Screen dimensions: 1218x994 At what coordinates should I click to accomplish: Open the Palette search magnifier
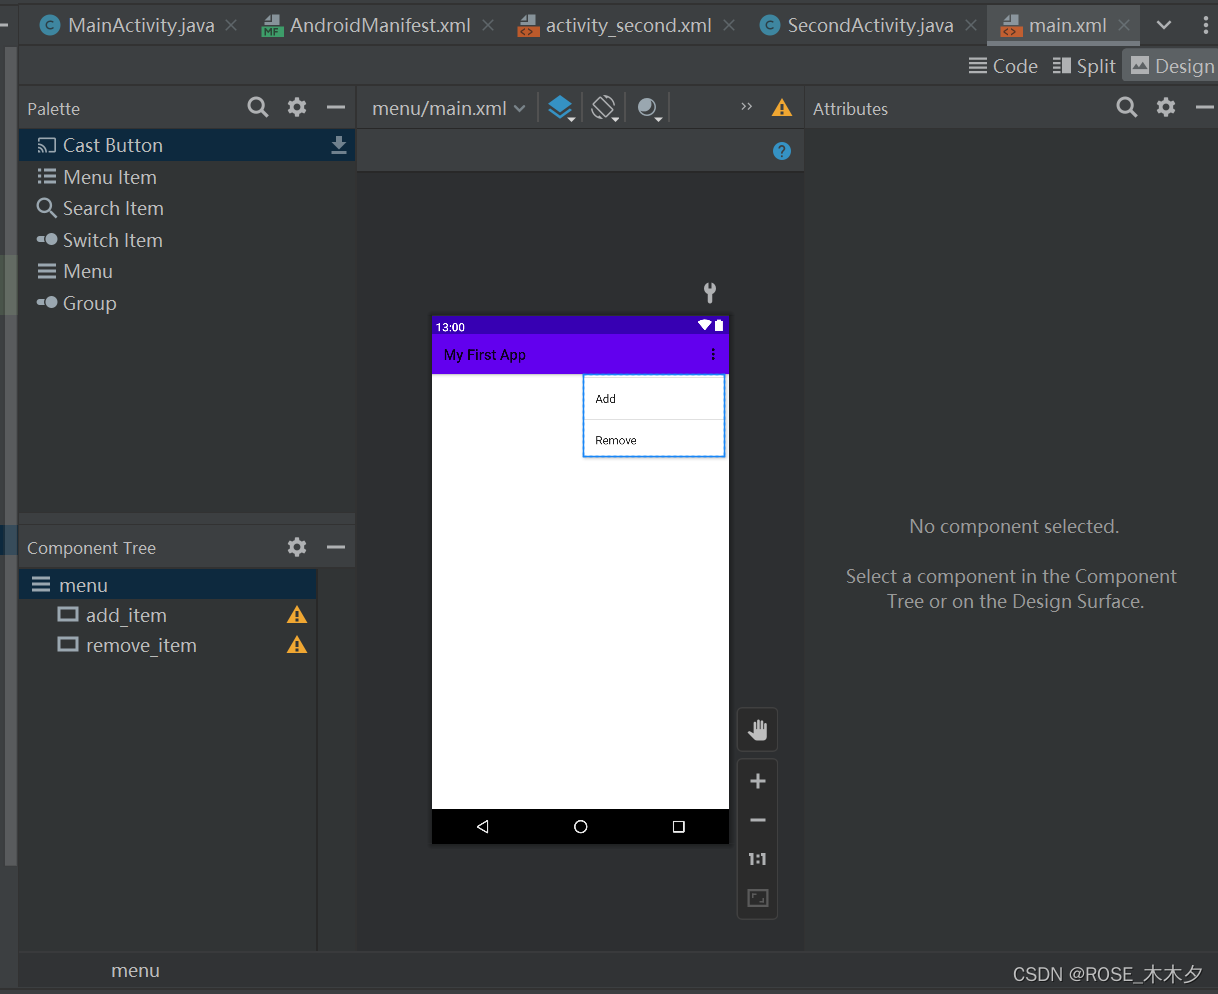257,107
